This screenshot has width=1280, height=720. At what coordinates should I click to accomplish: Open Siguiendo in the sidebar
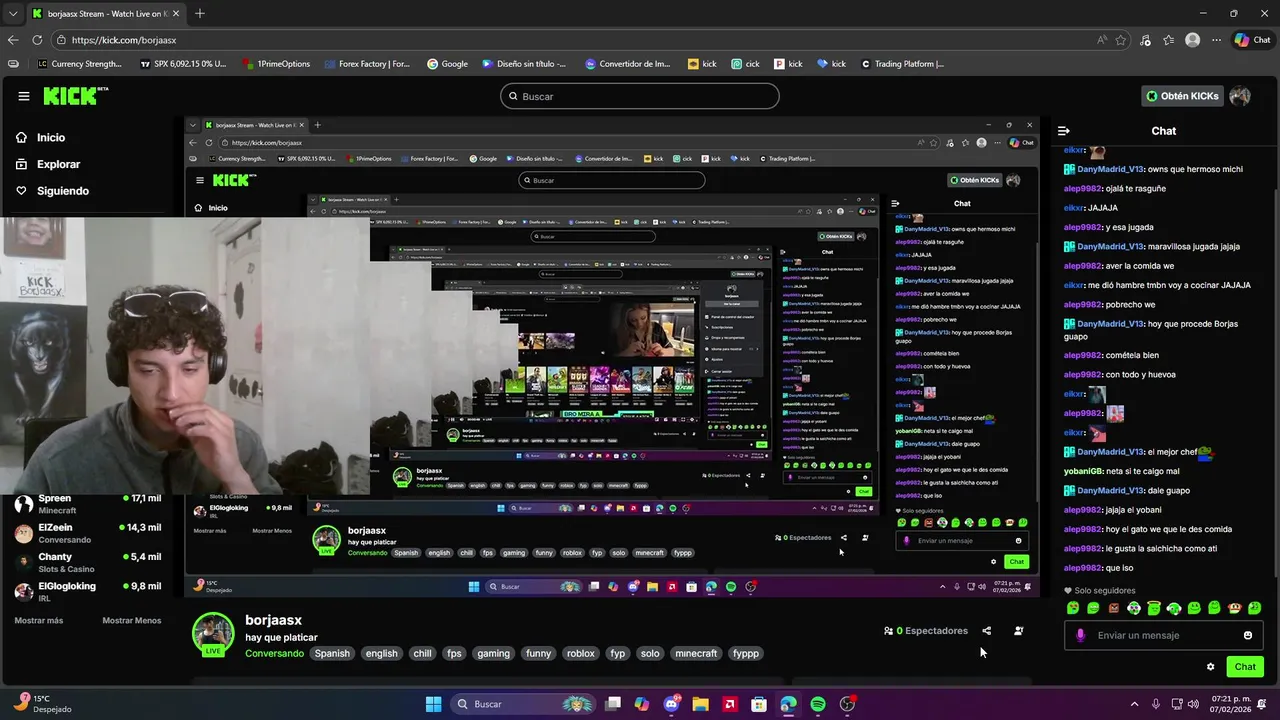coord(52,191)
